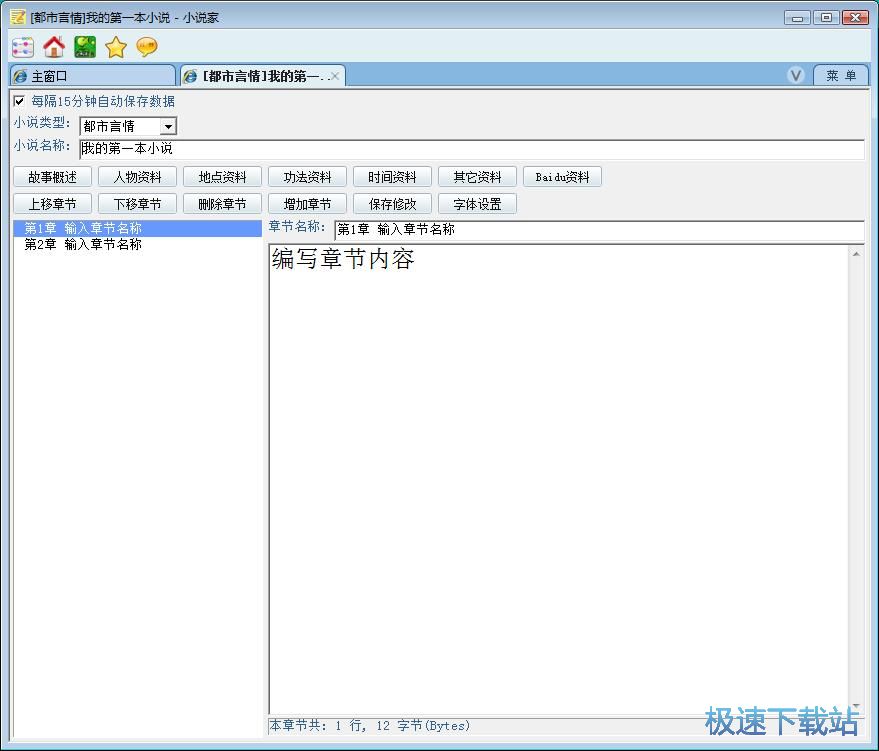Maximize the 小说家 window
The width and height of the screenshot is (879, 751).
[x=826, y=17]
